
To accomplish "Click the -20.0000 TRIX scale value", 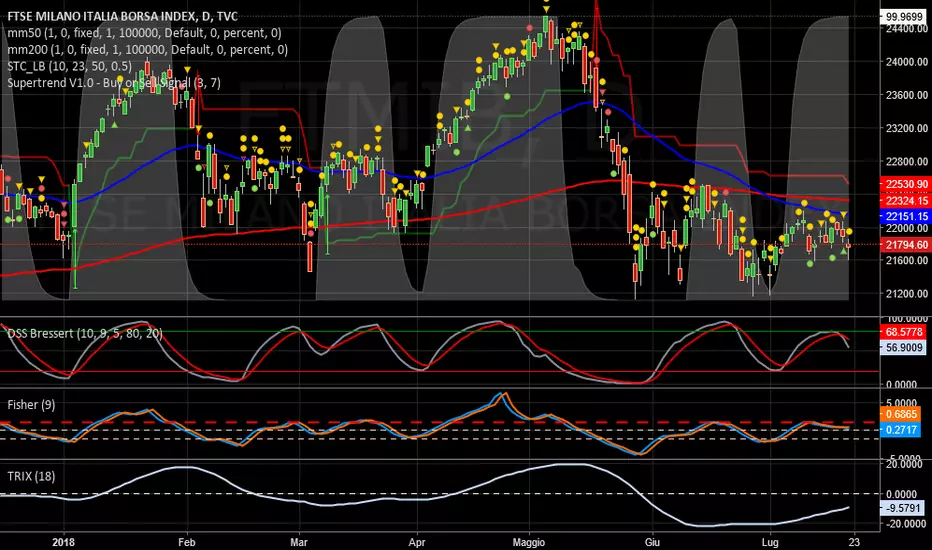I will (x=905, y=524).
